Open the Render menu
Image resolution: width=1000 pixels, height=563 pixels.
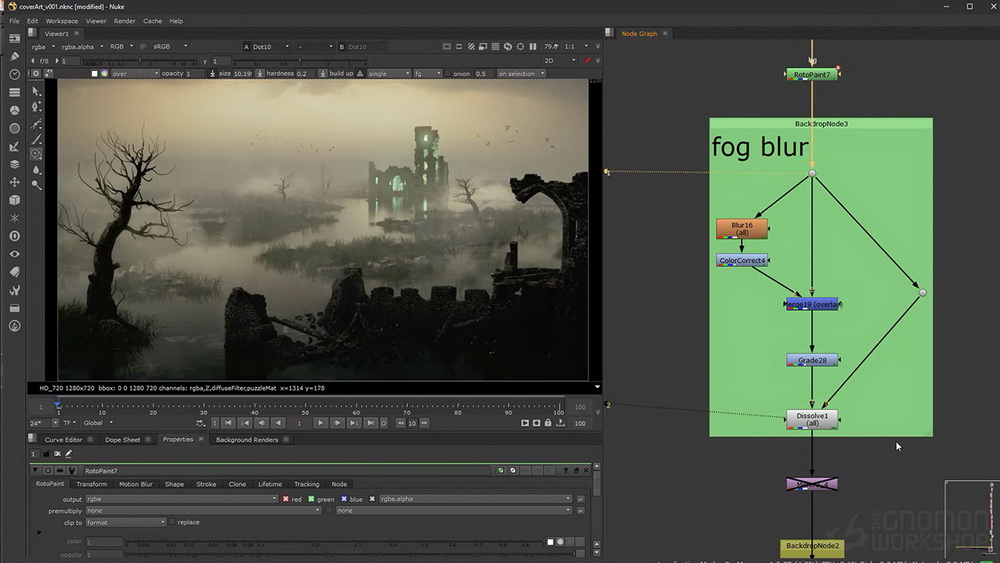124,21
